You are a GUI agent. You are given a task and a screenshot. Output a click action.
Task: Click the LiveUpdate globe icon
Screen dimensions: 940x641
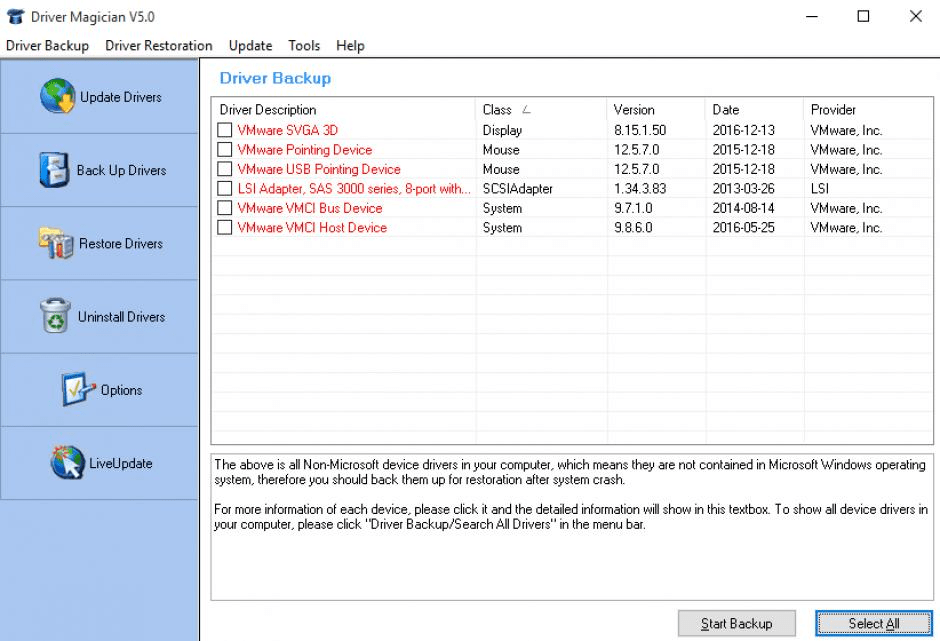click(x=67, y=463)
